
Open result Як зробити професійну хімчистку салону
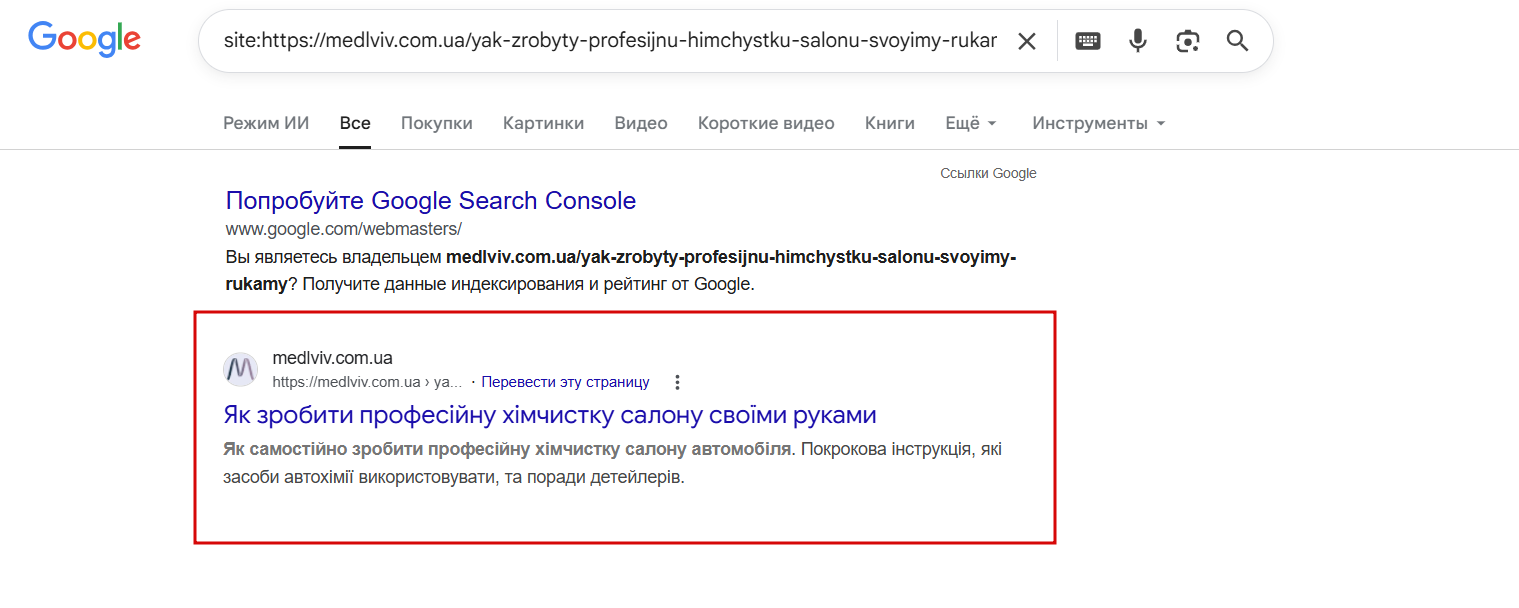click(549, 414)
